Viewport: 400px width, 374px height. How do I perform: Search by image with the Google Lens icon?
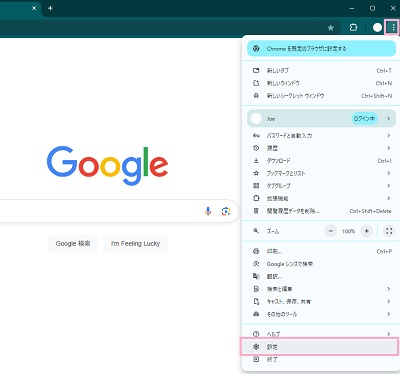[x=226, y=211]
